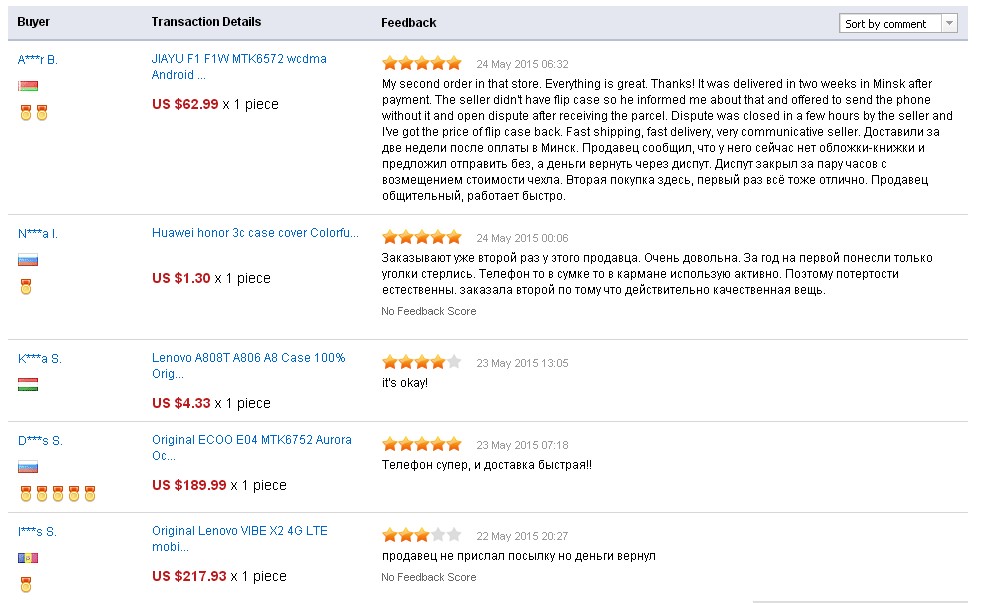Click N***a I.'s Russian flag icon
The height and width of the screenshot is (603, 981).
(x=28, y=260)
